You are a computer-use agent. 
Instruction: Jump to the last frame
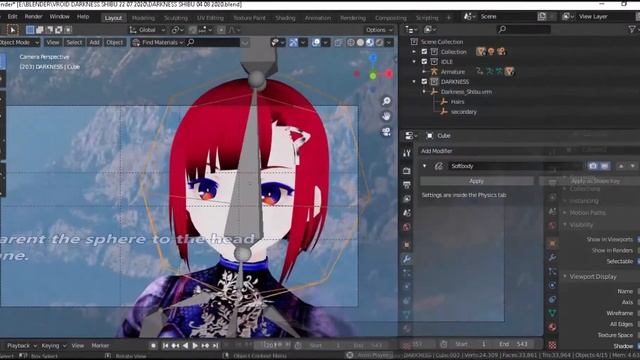216,346
